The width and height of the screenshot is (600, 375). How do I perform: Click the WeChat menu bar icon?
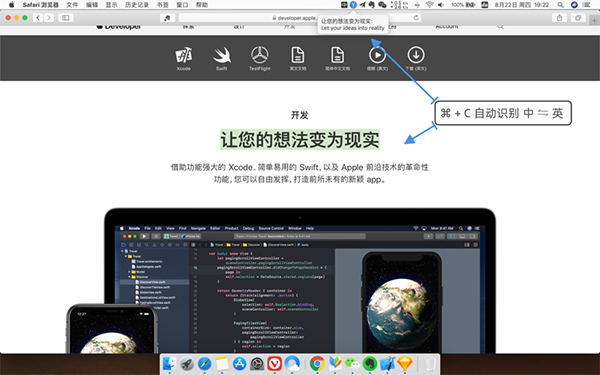(x=382, y=5)
